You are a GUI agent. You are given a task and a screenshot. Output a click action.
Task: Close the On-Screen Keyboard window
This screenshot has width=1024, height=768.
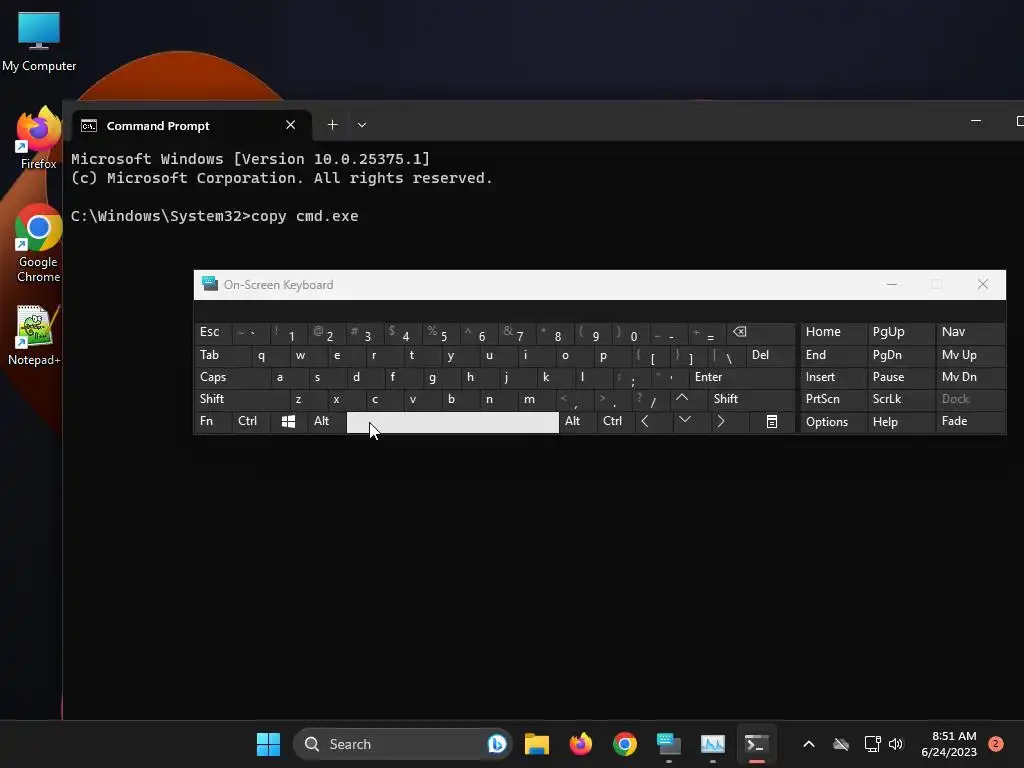(982, 285)
